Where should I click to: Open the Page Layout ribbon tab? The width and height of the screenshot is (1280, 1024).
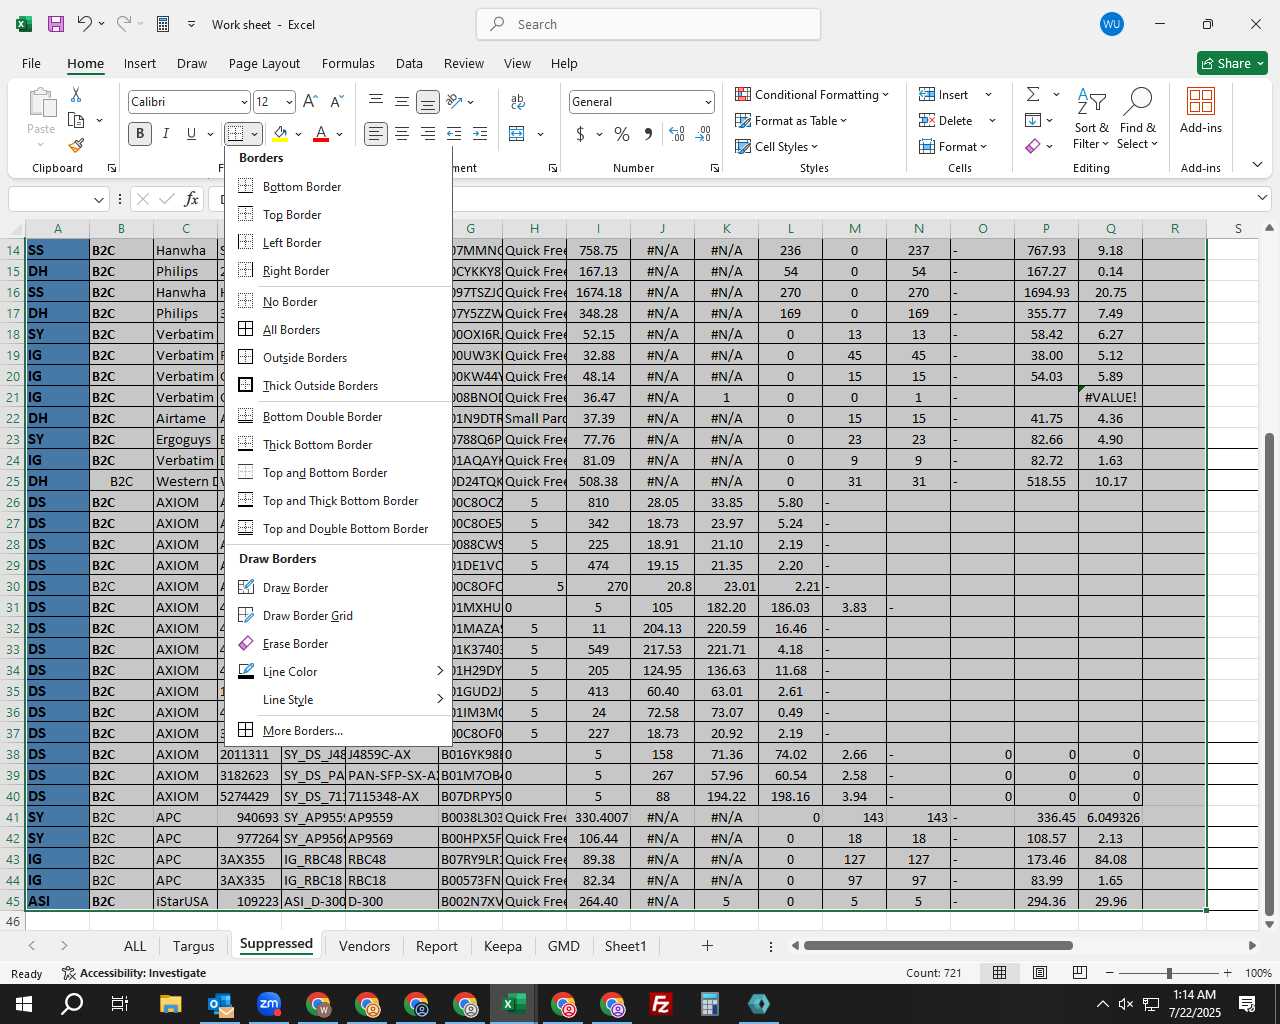point(264,63)
